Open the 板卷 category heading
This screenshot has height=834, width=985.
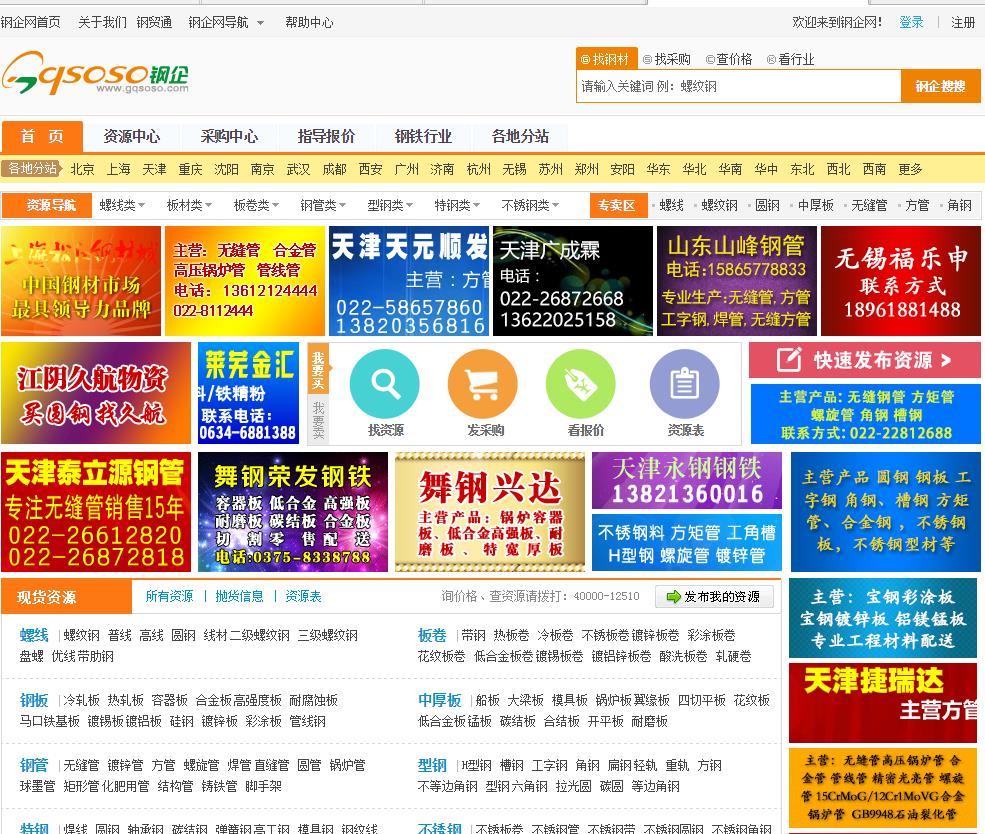[432, 635]
